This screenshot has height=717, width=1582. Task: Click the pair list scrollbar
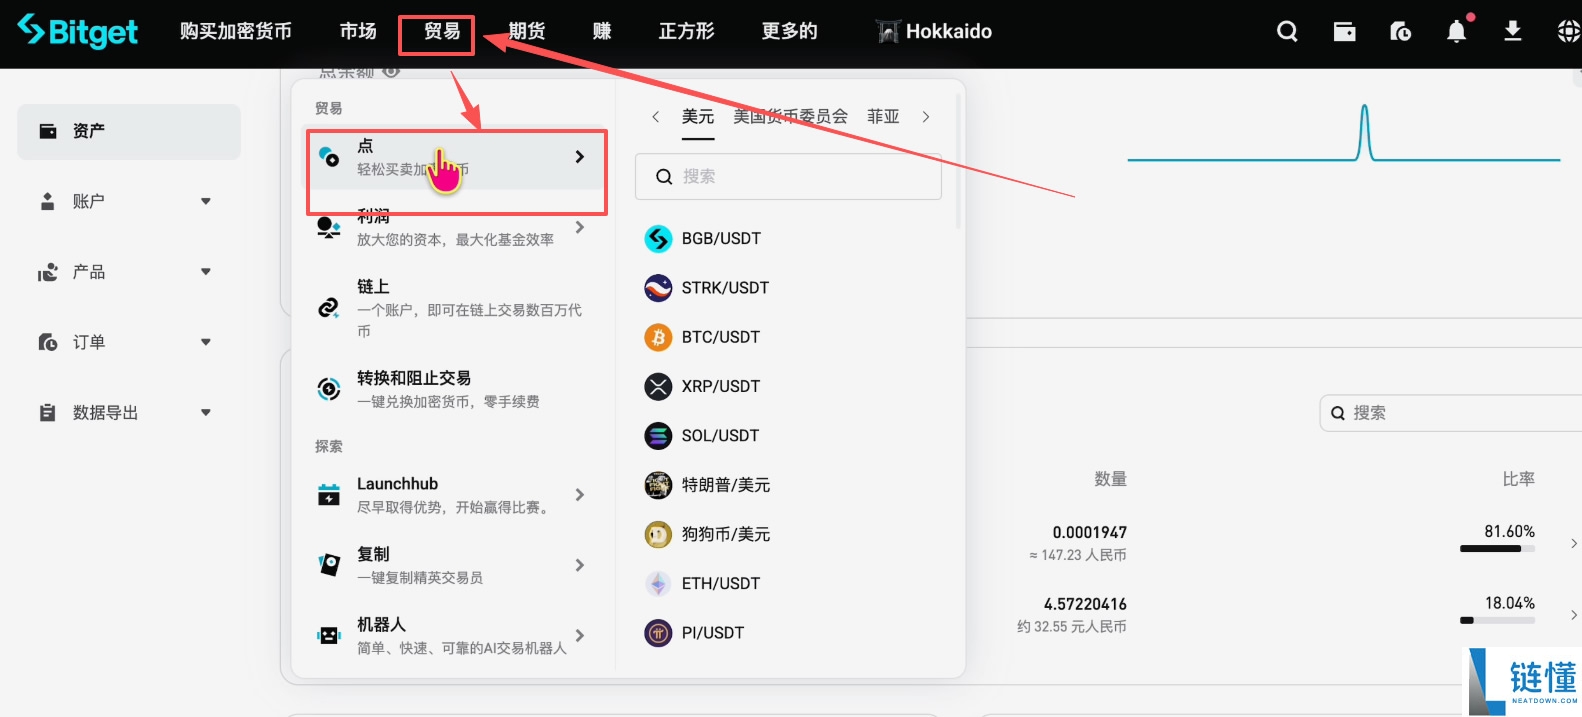pyautogui.click(x=958, y=160)
